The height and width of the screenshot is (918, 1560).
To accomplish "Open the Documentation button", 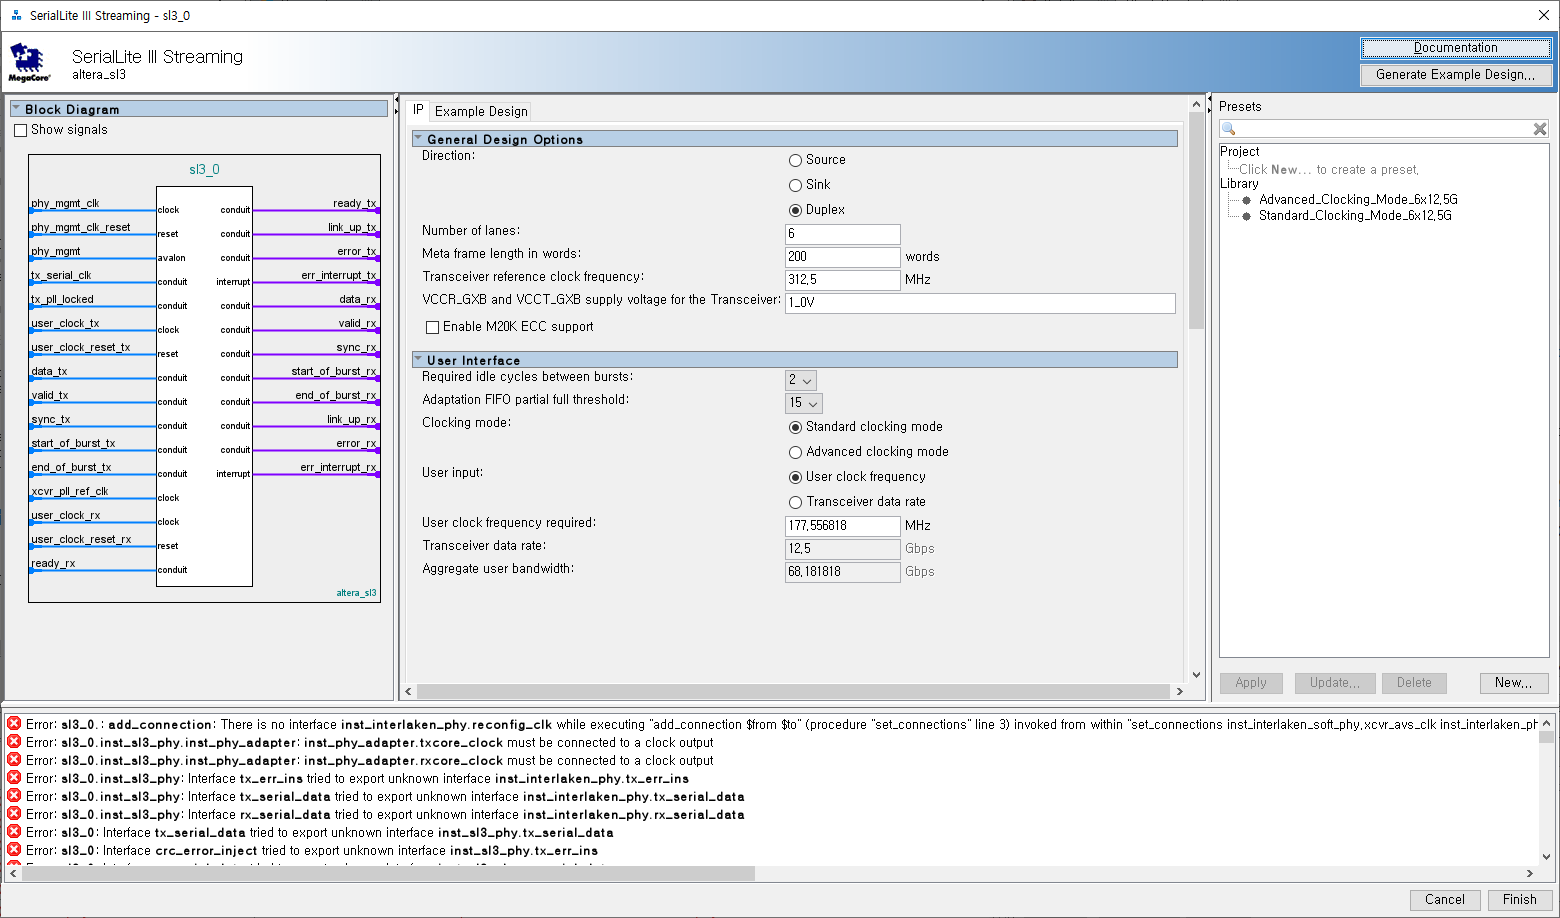I will [x=1456, y=48].
